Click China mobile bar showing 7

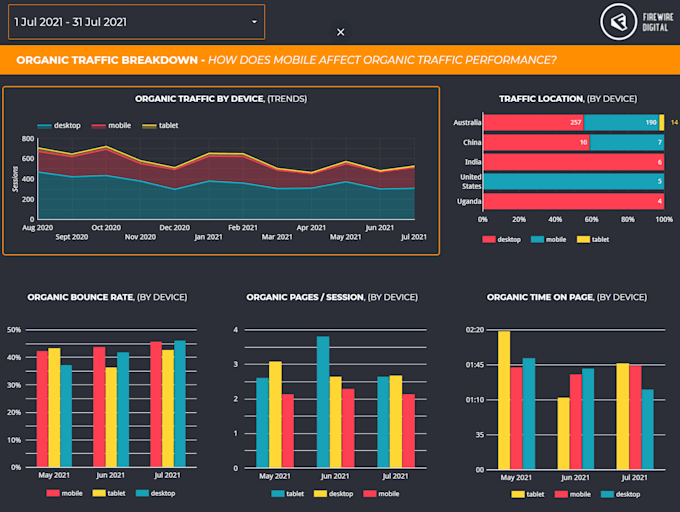[627, 142]
